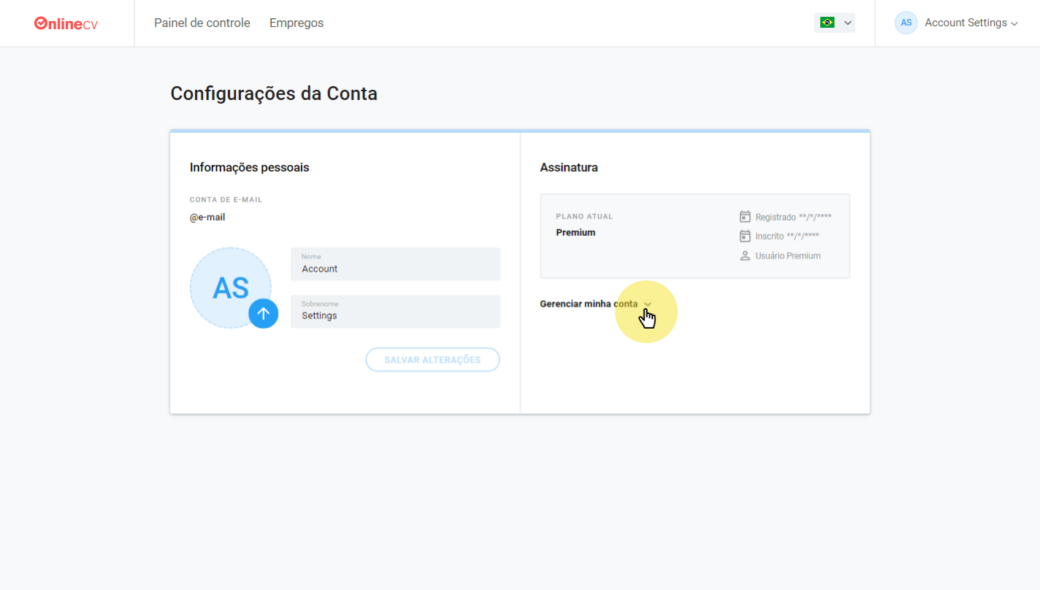Image resolution: width=1040 pixels, height=590 pixels.
Task: Click the @e-mail account text
Action: (207, 217)
